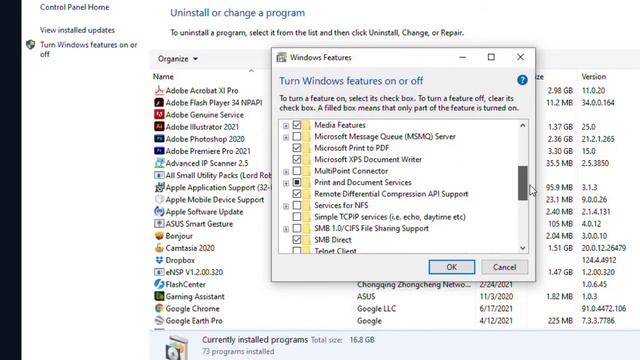Expand the Media Features tree node

[x=286, y=126]
